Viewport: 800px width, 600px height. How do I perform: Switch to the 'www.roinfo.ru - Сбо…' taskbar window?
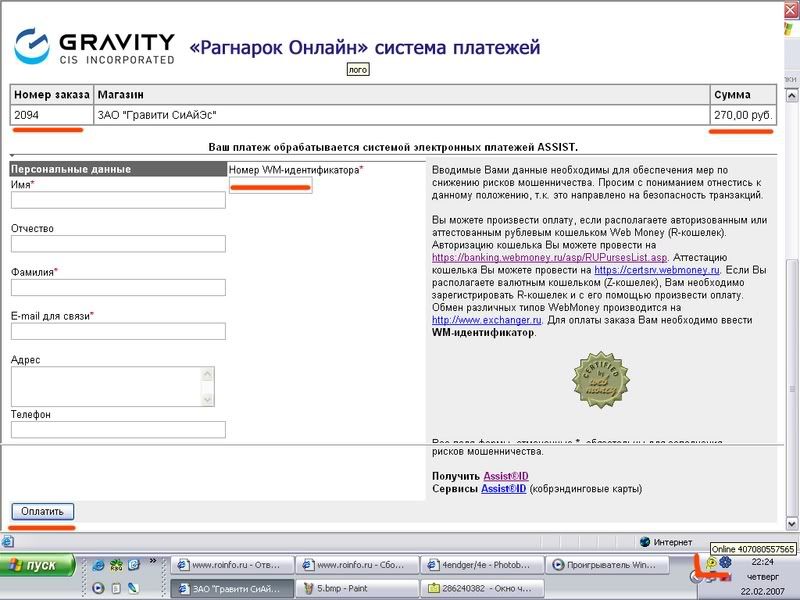click(x=357, y=565)
